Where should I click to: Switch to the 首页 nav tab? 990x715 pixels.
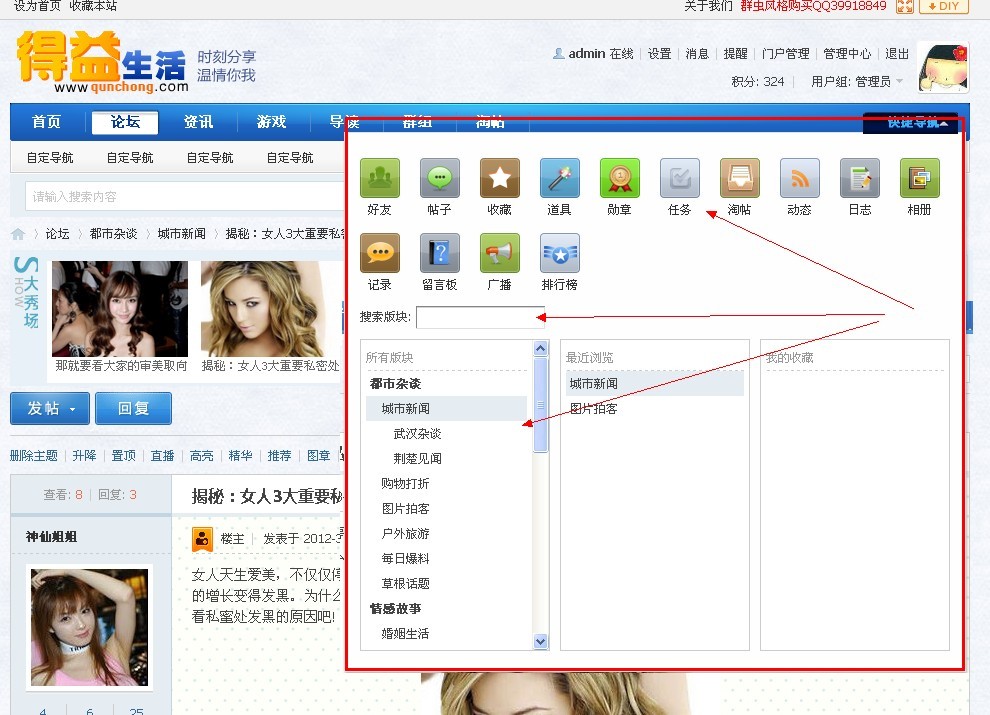pos(46,121)
